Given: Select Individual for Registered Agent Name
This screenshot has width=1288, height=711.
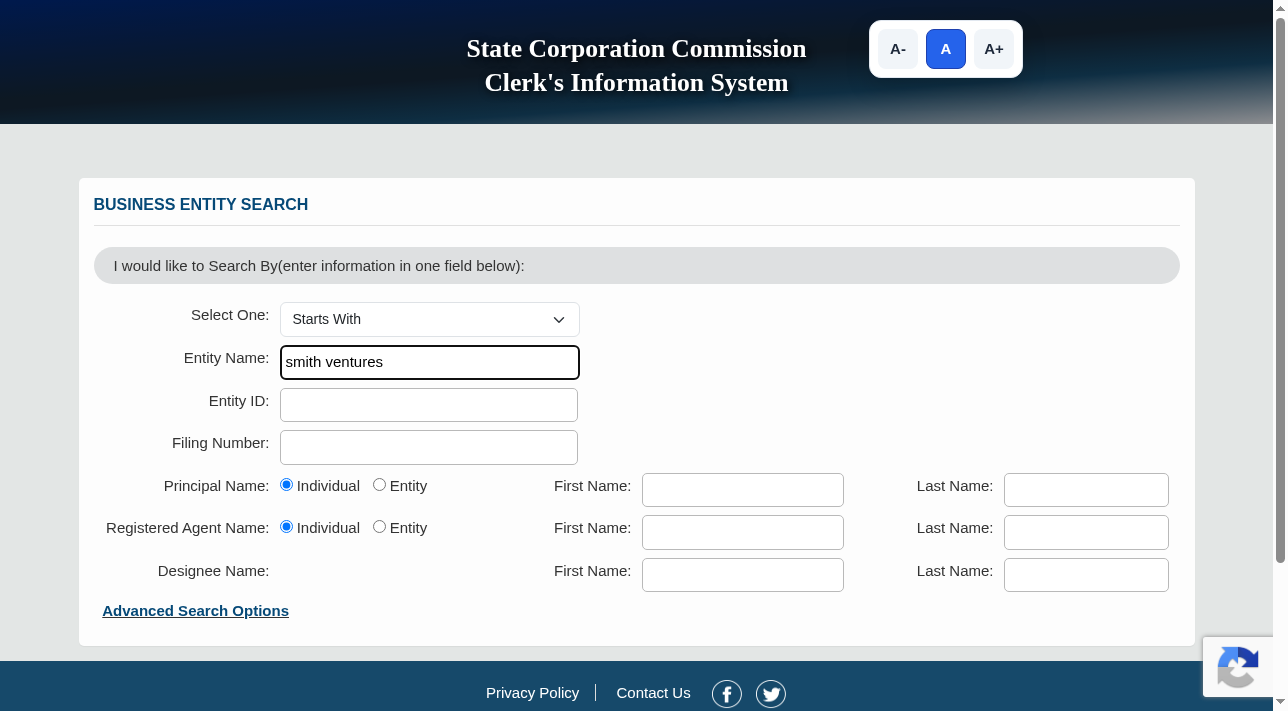Looking at the screenshot, I should (x=287, y=527).
